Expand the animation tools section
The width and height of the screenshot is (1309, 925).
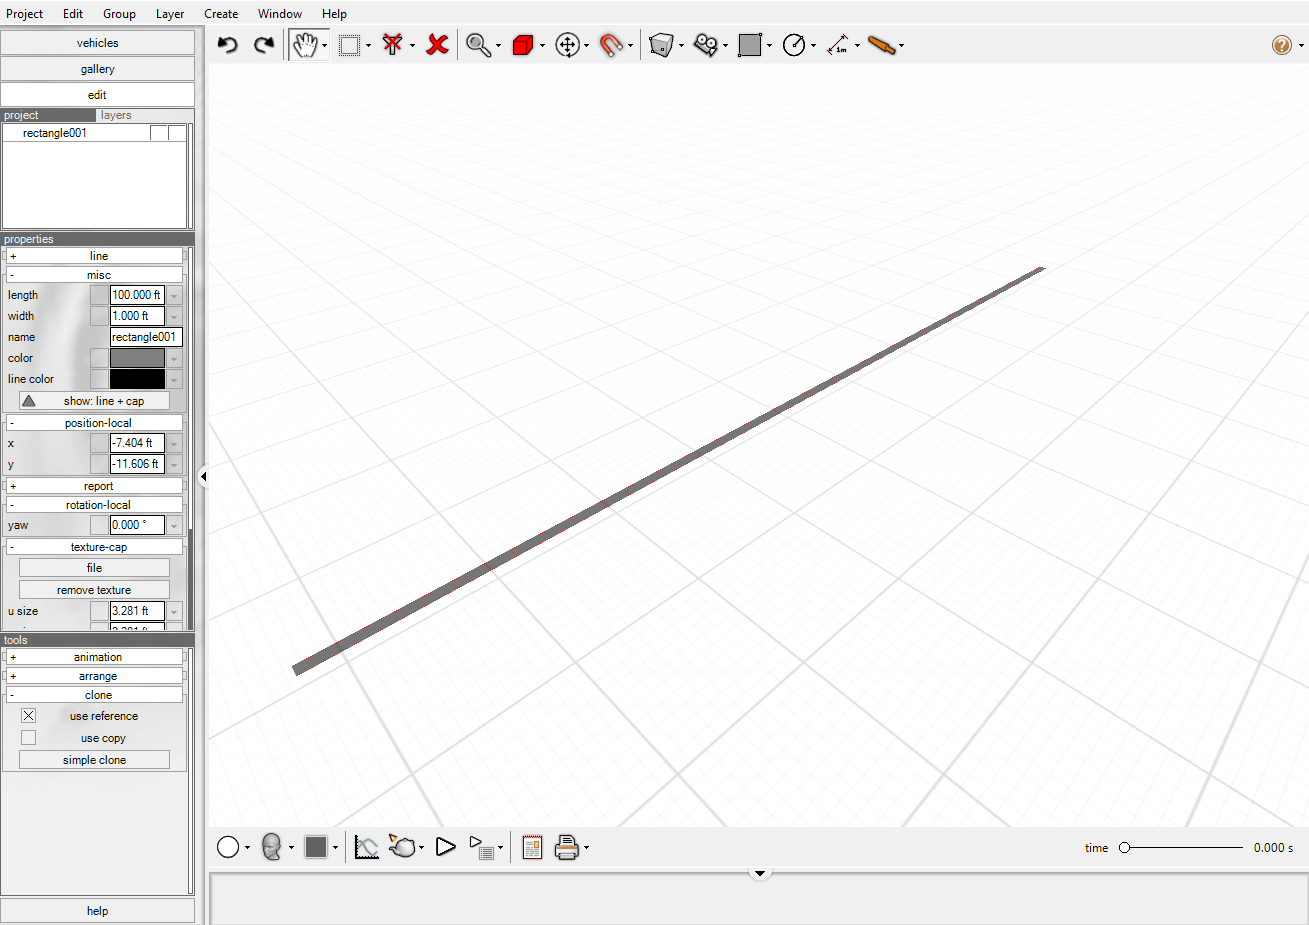95,657
